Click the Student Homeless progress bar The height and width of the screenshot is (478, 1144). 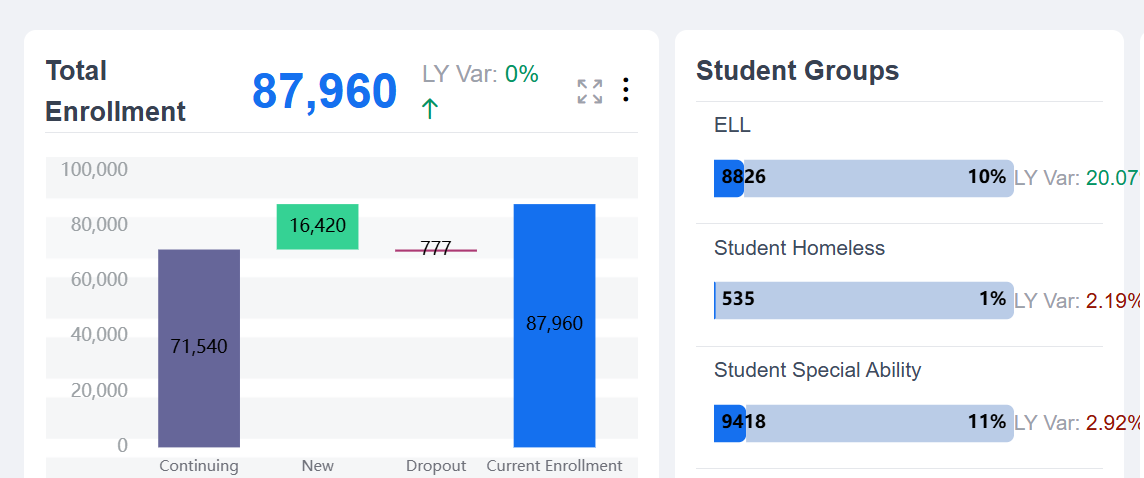(863, 300)
